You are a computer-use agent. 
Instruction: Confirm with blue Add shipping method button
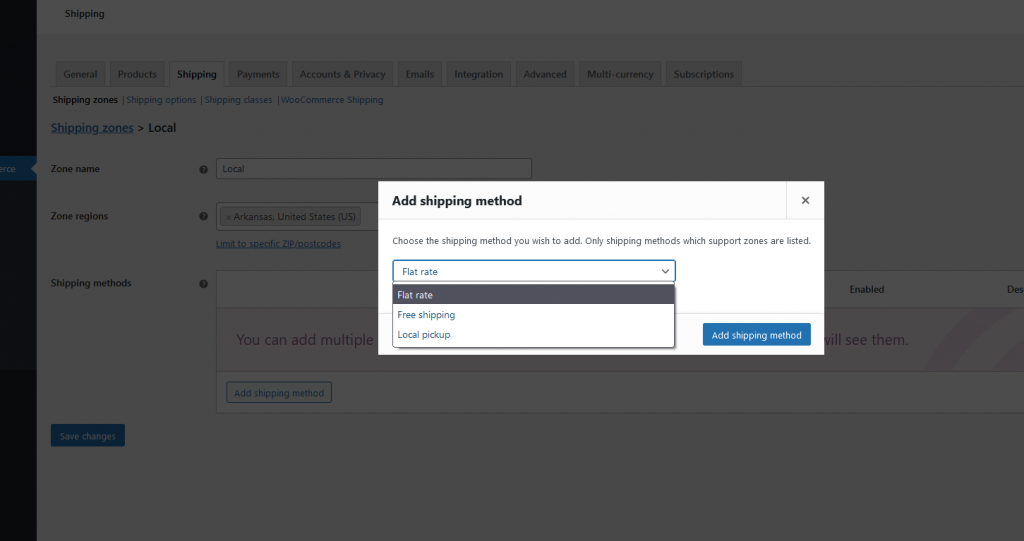point(756,335)
